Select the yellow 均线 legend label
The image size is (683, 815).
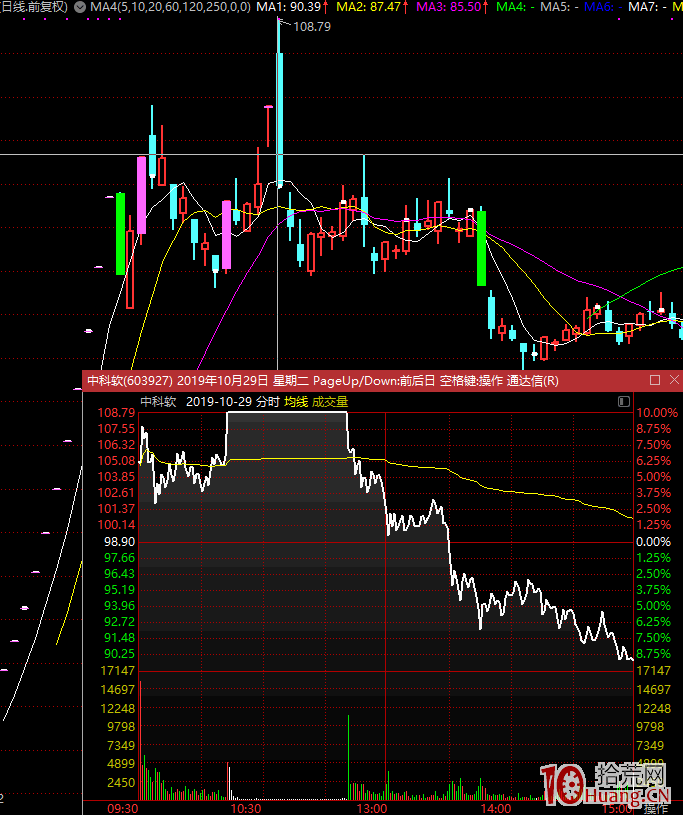(x=296, y=402)
